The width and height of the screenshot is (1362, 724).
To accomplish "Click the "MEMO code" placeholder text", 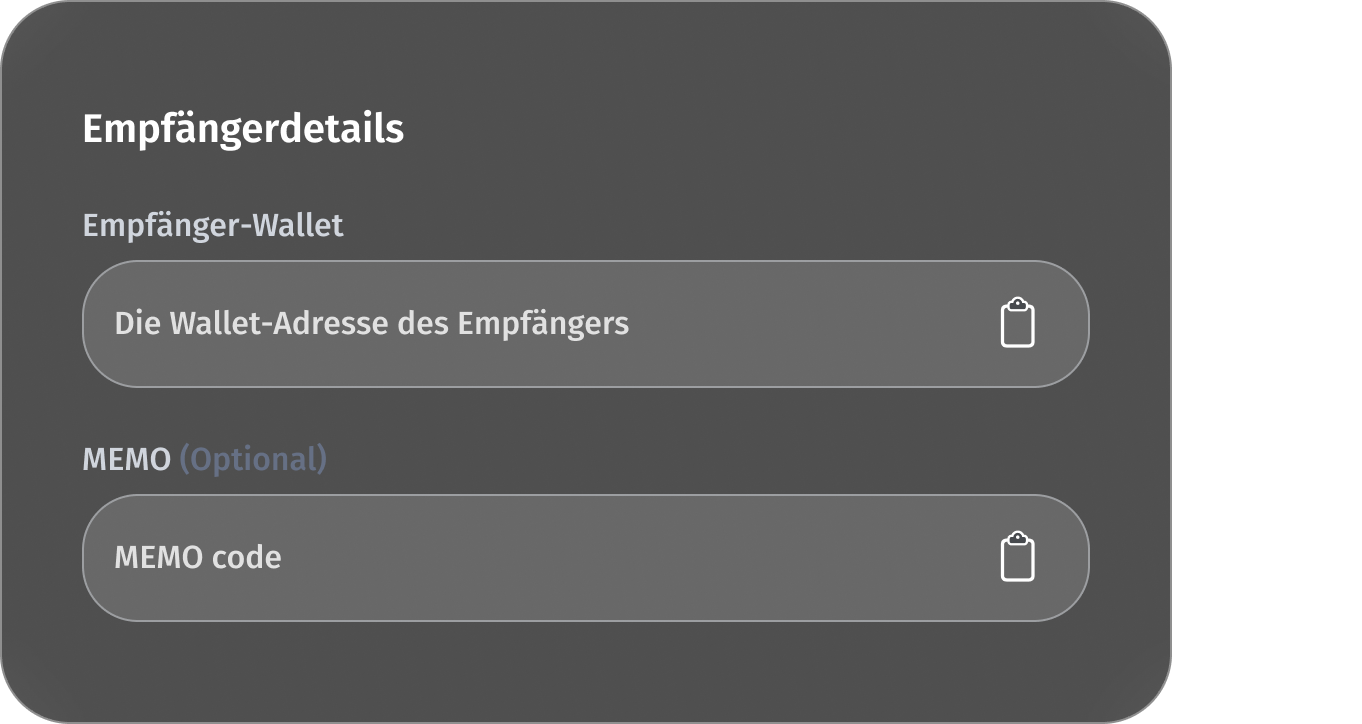I will 198,558.
